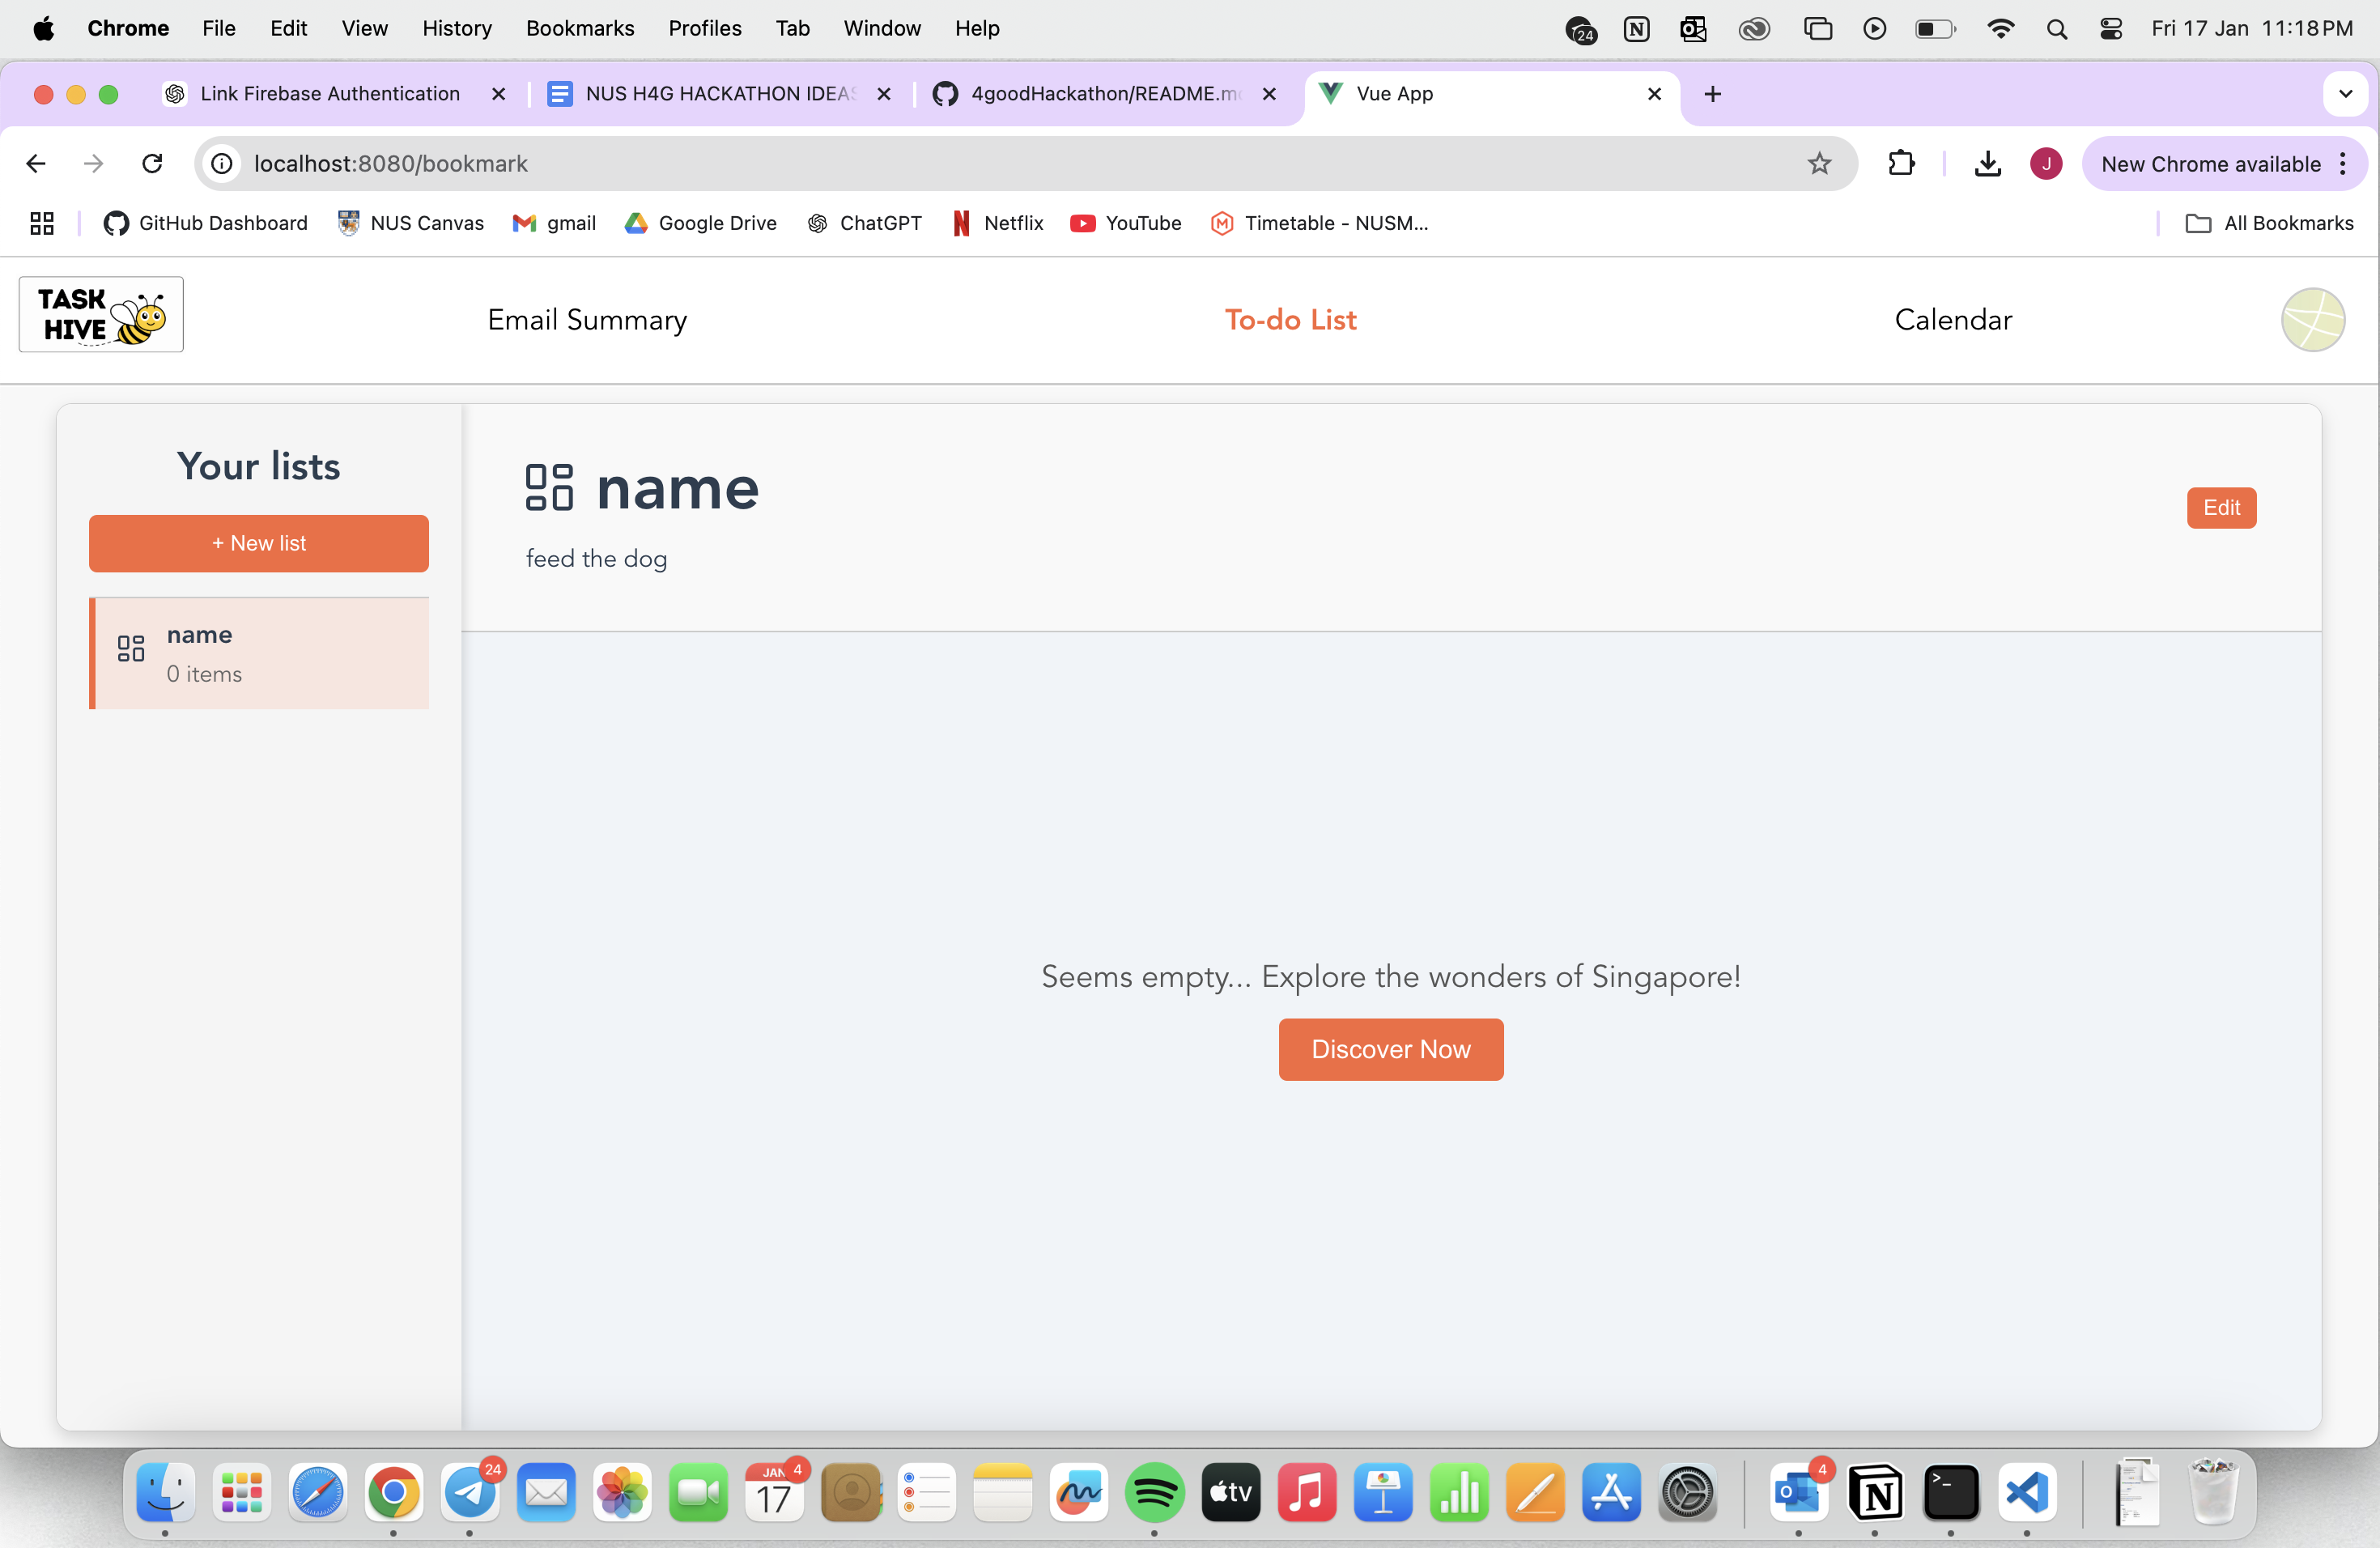Image resolution: width=2380 pixels, height=1548 pixels.
Task: Expand the tab search dropdown chevron
Action: (x=2345, y=94)
